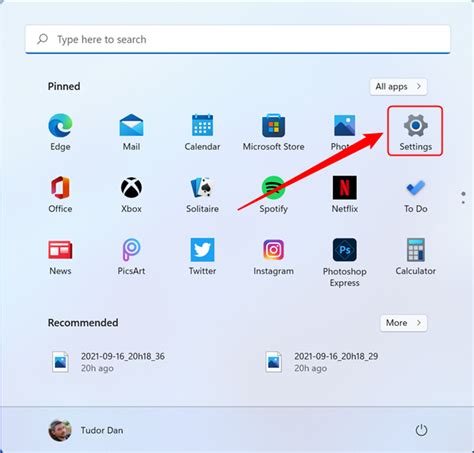The height and width of the screenshot is (453, 474).
Task: Show More recommended items
Action: click(x=403, y=323)
